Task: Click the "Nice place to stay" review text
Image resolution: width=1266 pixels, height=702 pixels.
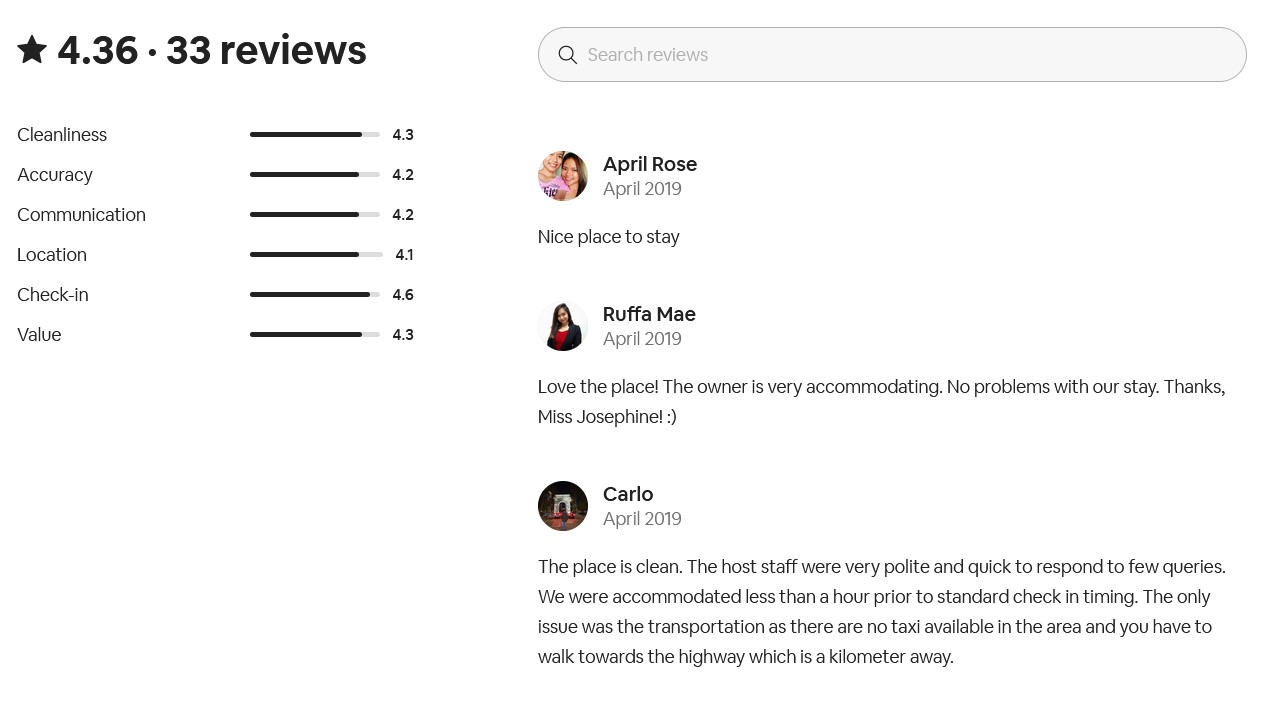Action: (x=609, y=237)
